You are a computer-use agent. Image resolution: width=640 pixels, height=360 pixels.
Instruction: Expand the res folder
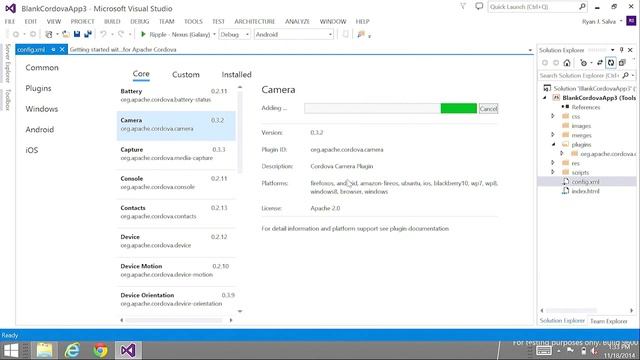[553, 162]
